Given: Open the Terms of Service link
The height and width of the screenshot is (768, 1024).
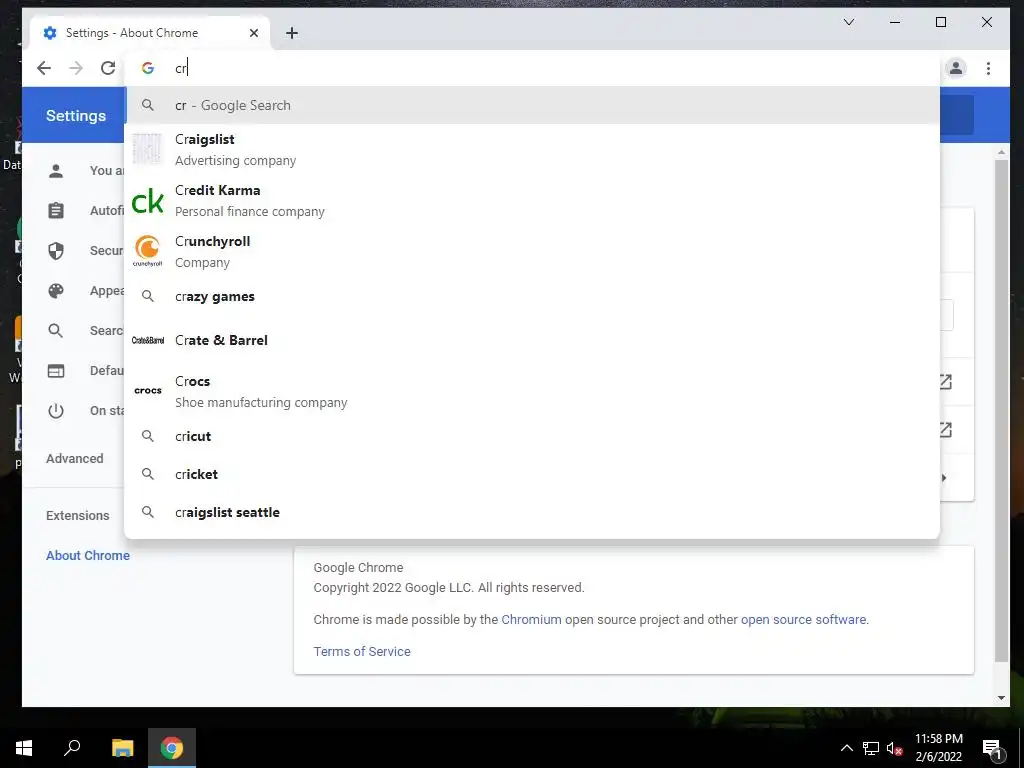Looking at the screenshot, I should 362,651.
